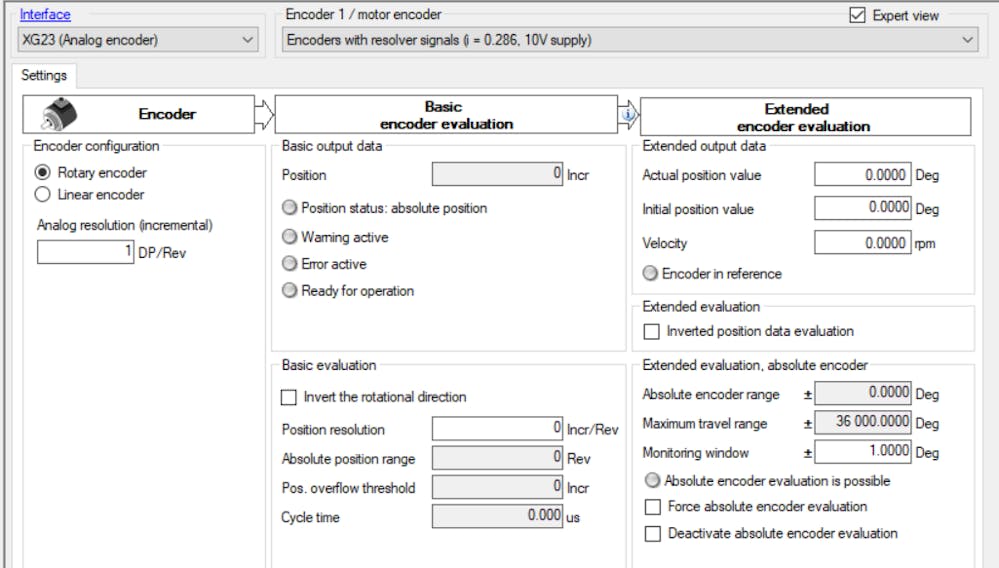
Task: Click the Ready for operation status indicator
Action: coord(290,291)
